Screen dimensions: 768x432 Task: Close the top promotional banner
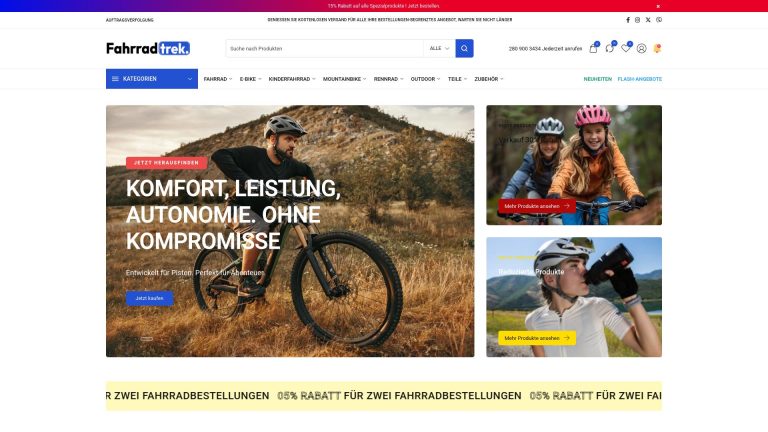click(x=658, y=6)
